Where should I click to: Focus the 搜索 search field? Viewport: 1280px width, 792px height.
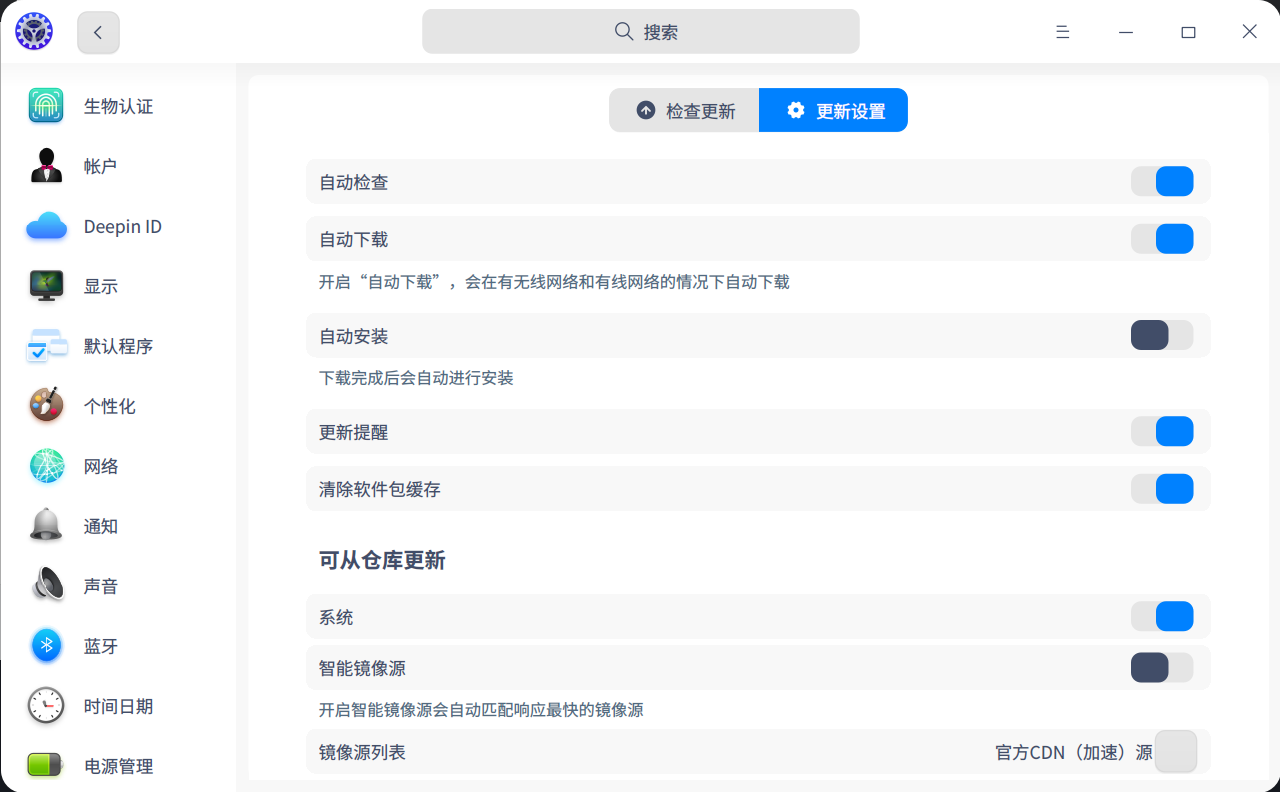(641, 31)
